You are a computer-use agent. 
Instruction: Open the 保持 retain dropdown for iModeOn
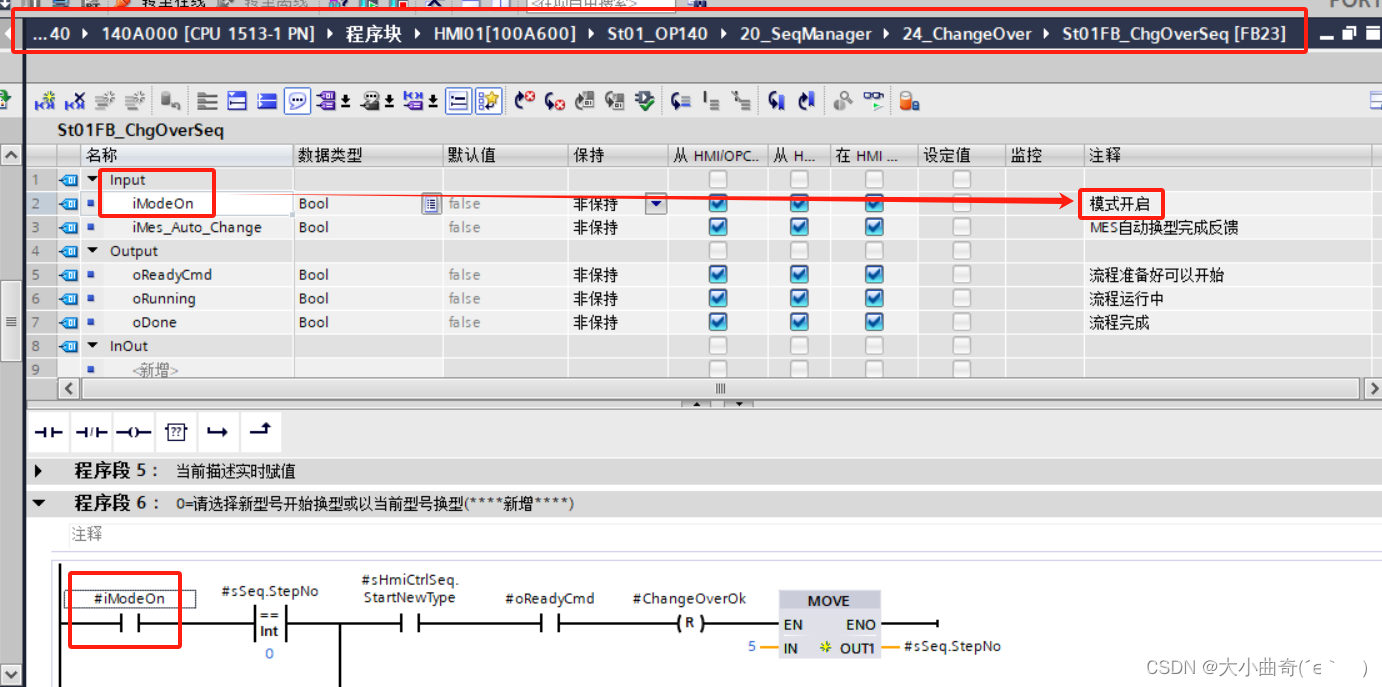pos(656,204)
